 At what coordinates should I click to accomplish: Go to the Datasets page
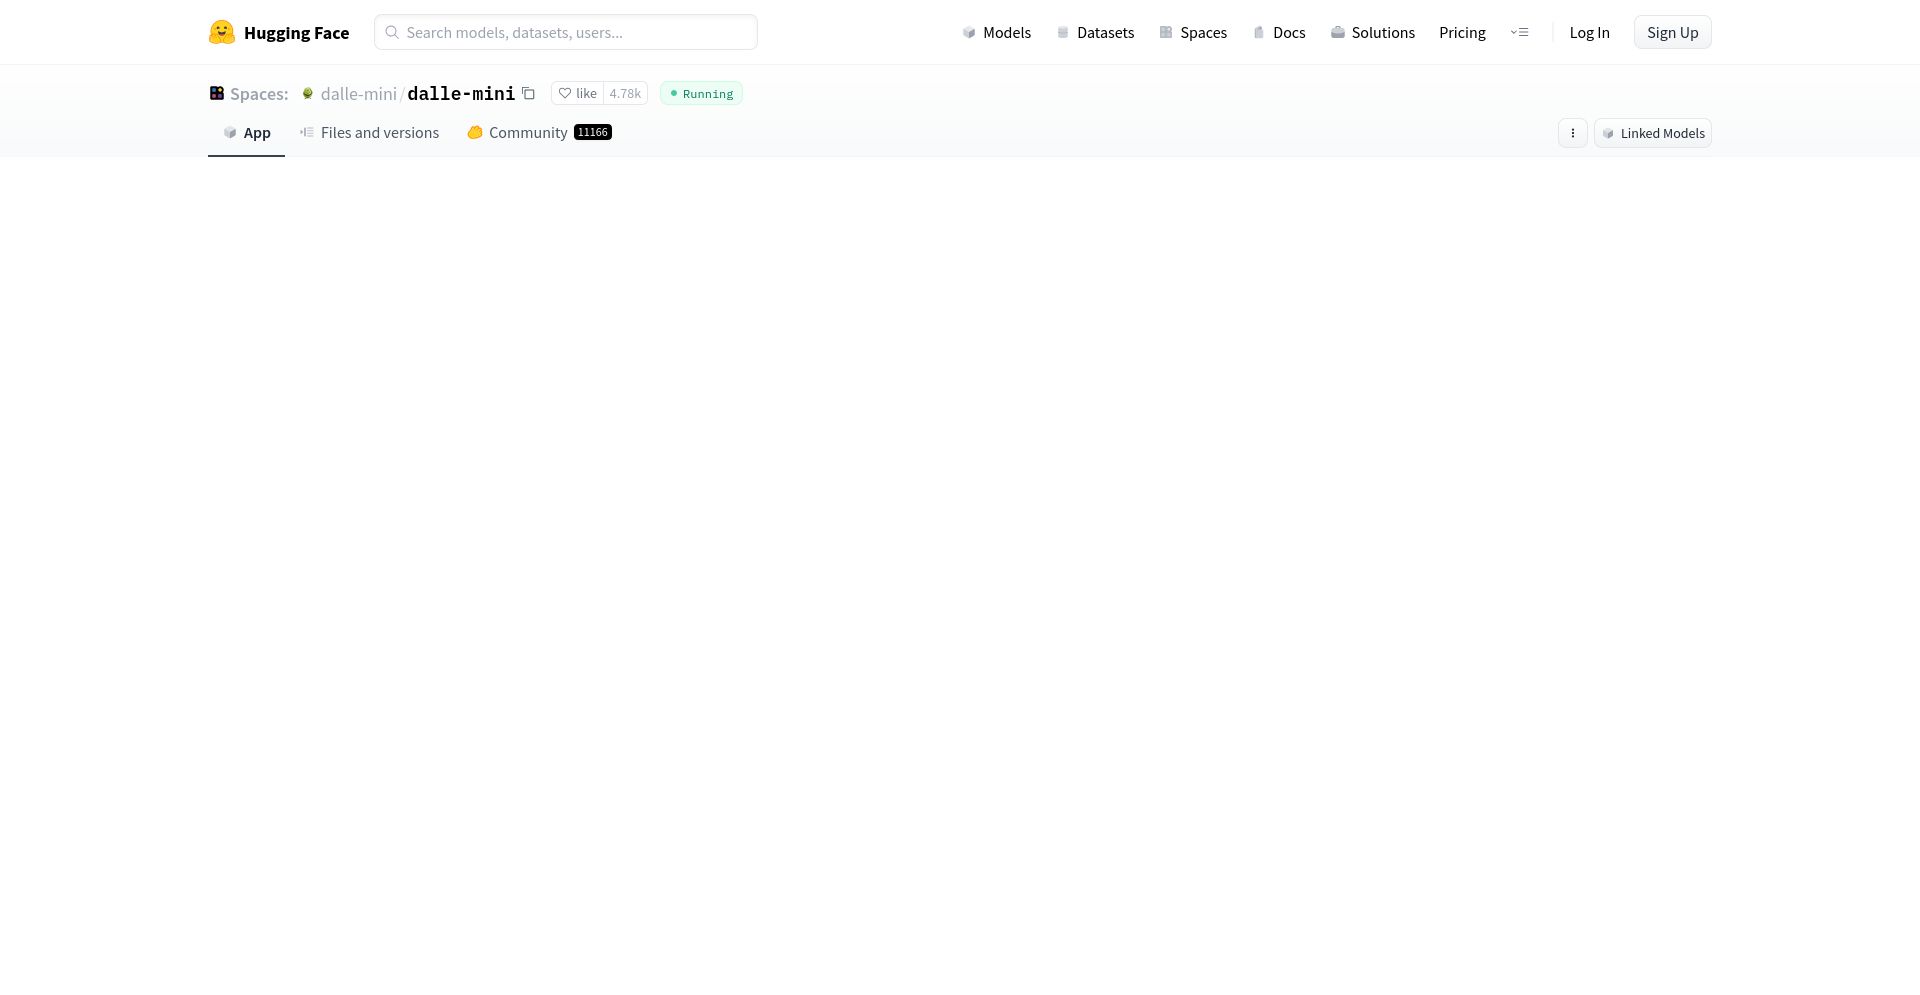[x=1095, y=33]
